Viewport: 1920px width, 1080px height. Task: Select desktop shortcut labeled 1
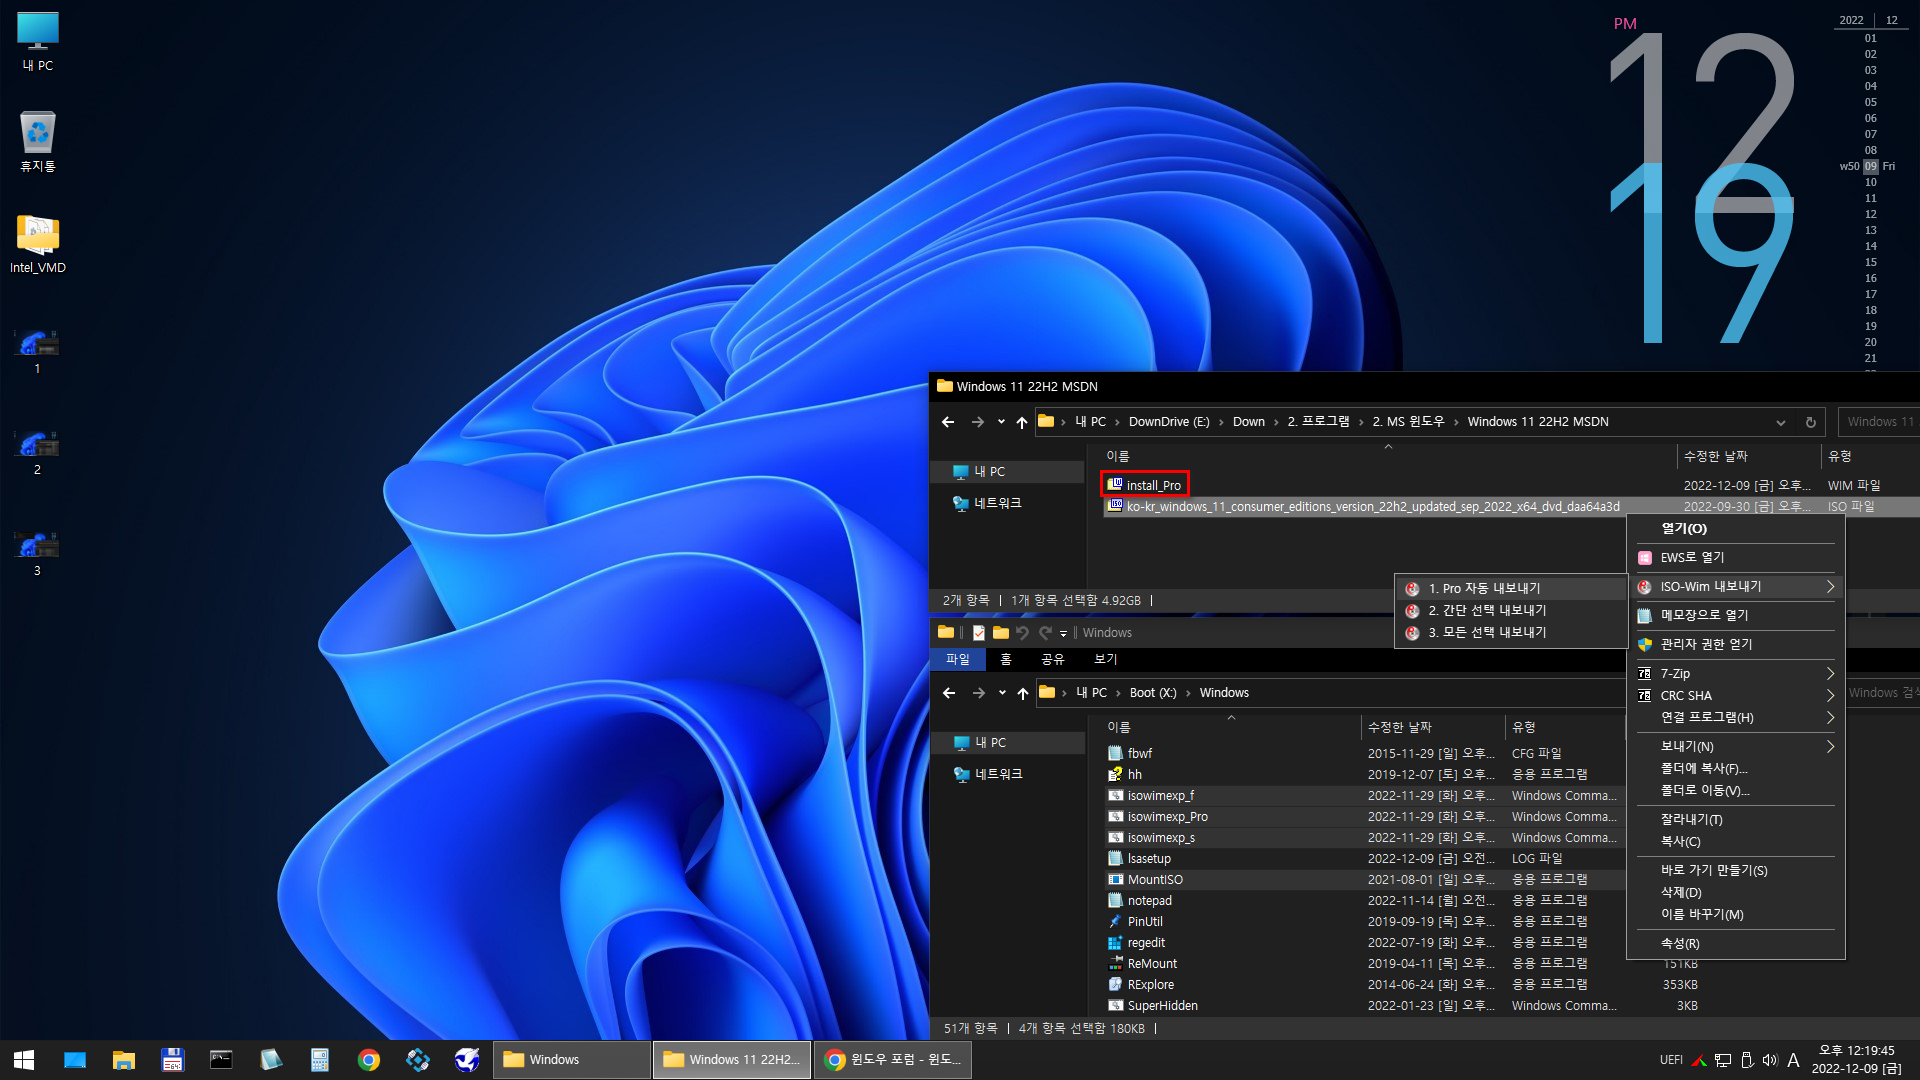(x=38, y=350)
